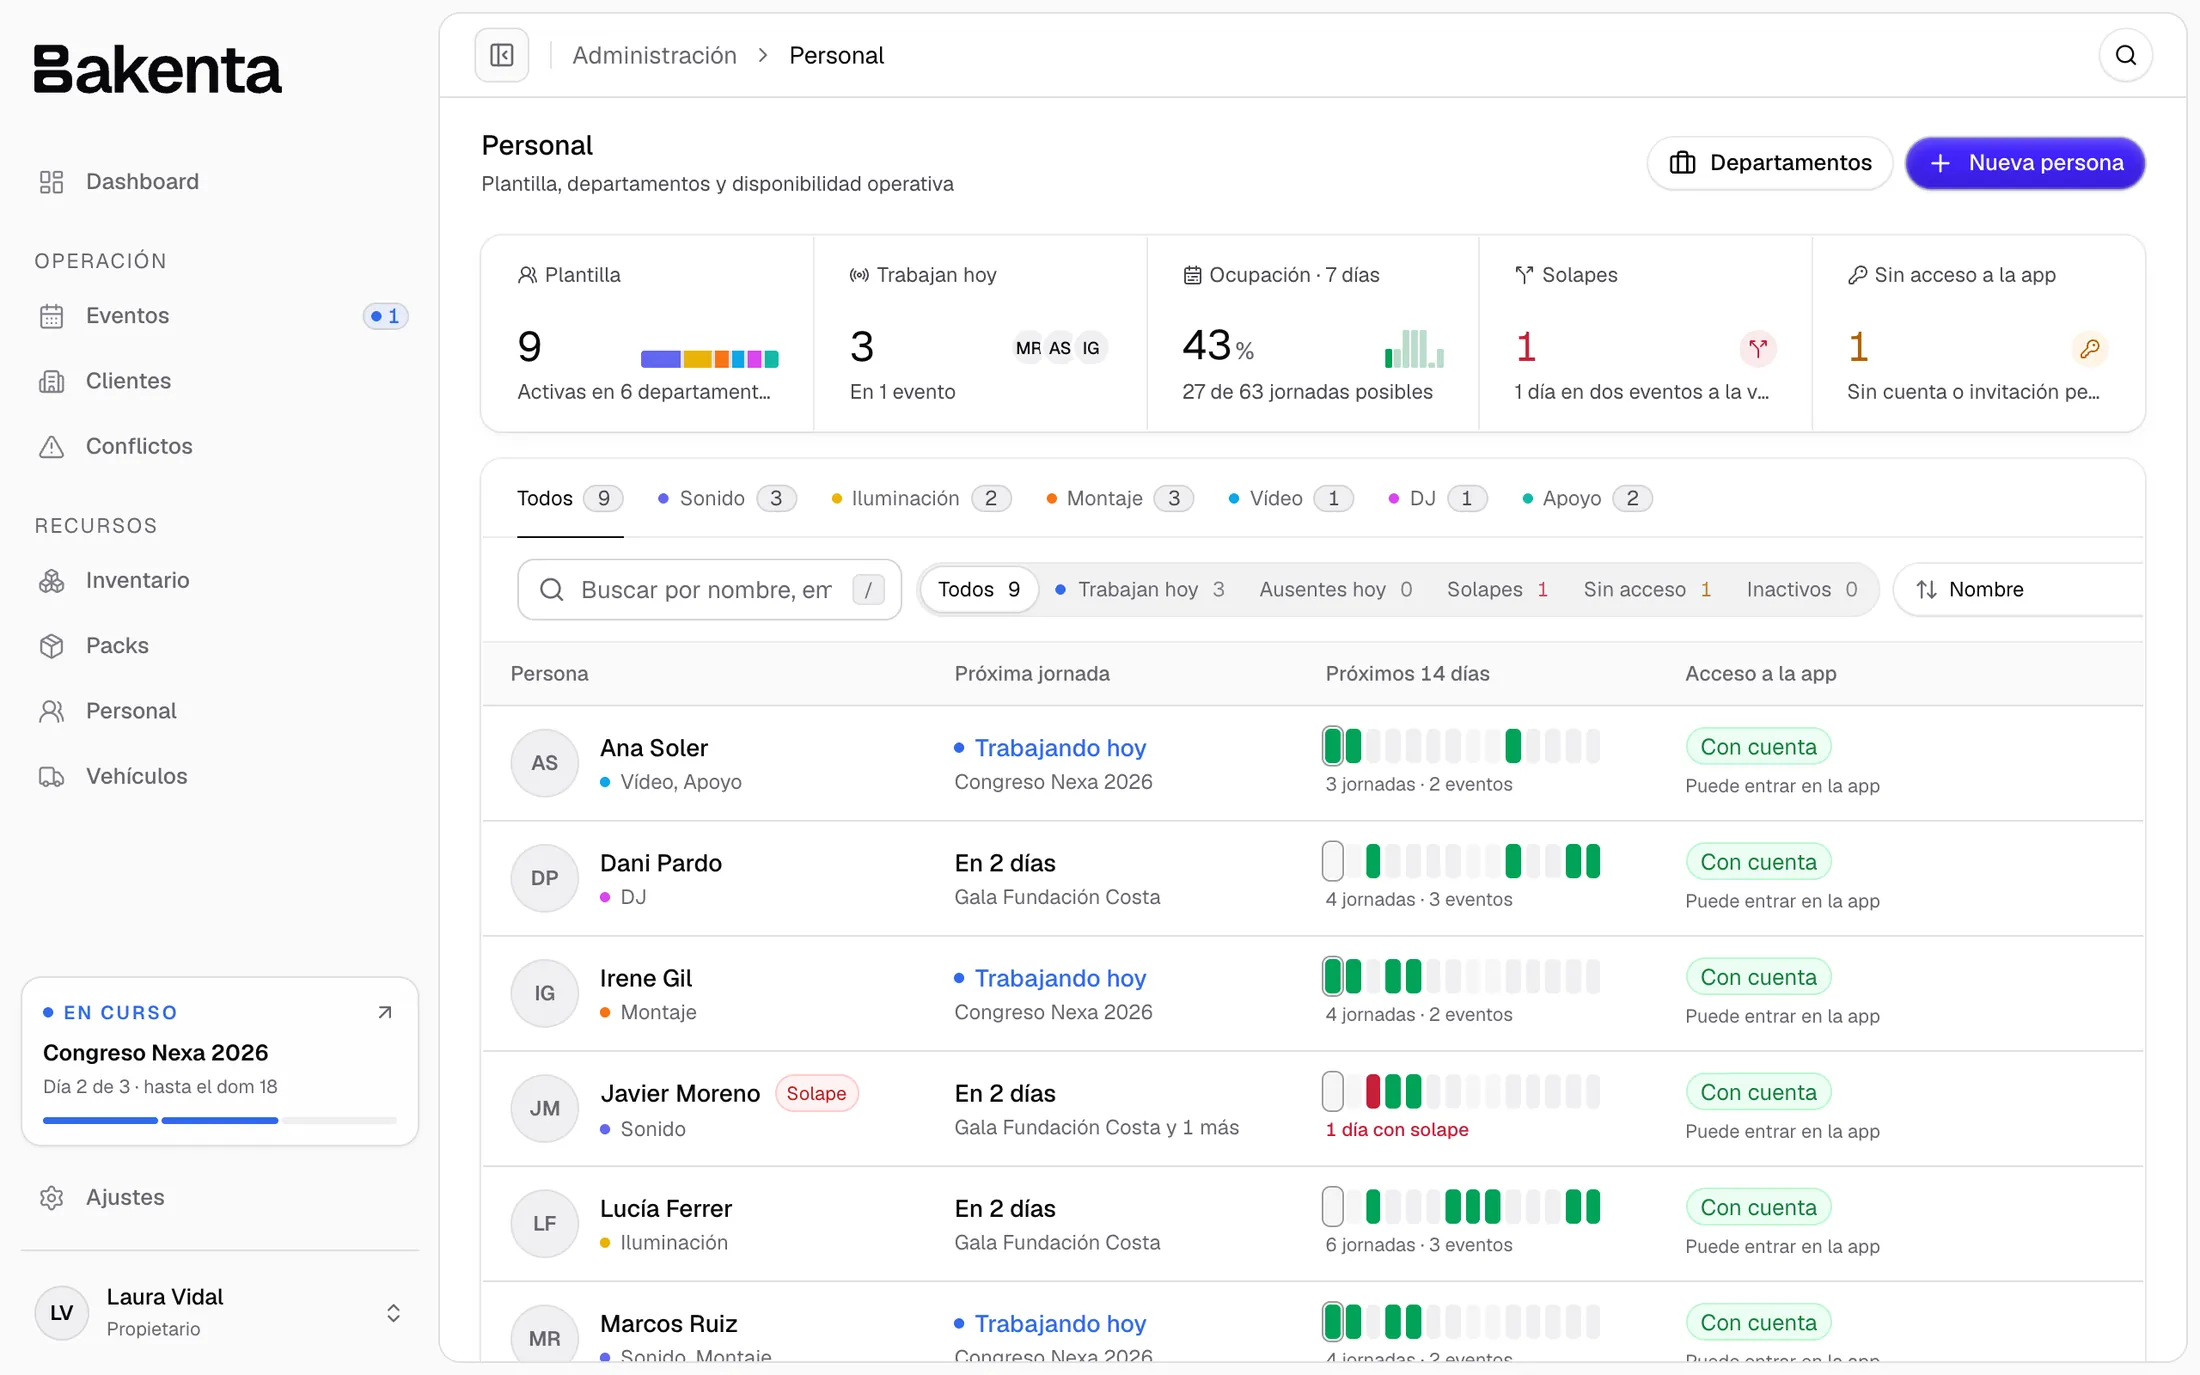Open the Departamentos button
Screen dimensions: 2200x1375
point(1770,163)
